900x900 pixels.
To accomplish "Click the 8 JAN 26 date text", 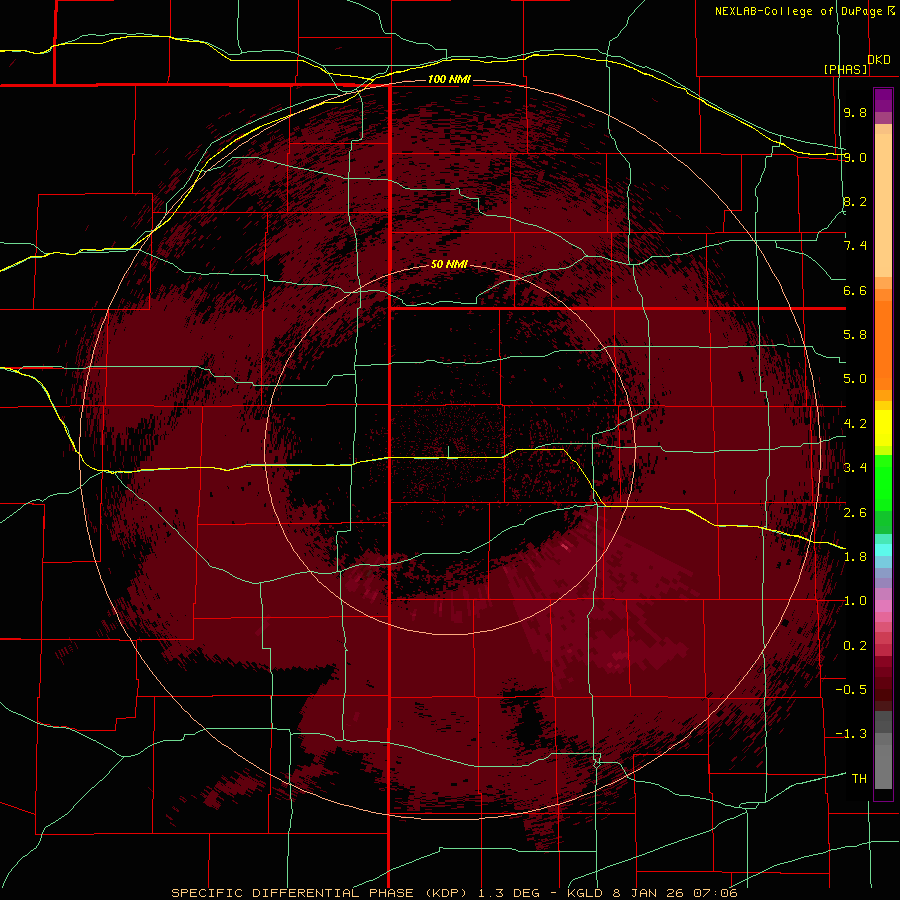I will point(649,893).
